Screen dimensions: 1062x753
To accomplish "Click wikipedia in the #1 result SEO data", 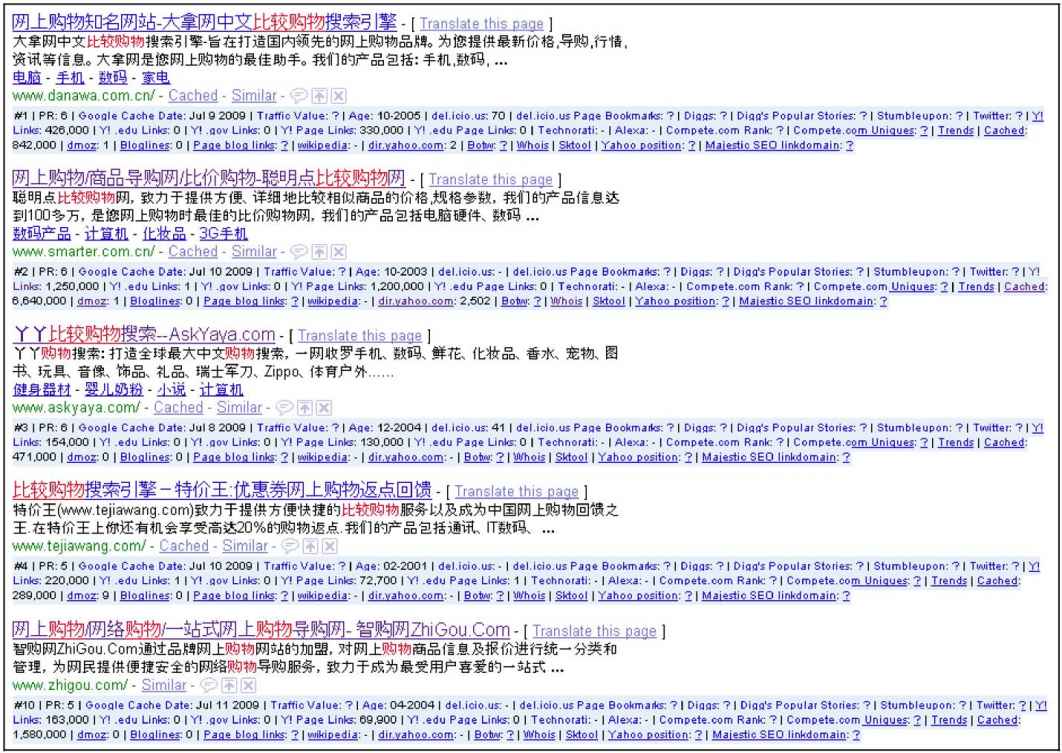I will pyautogui.click(x=323, y=146).
